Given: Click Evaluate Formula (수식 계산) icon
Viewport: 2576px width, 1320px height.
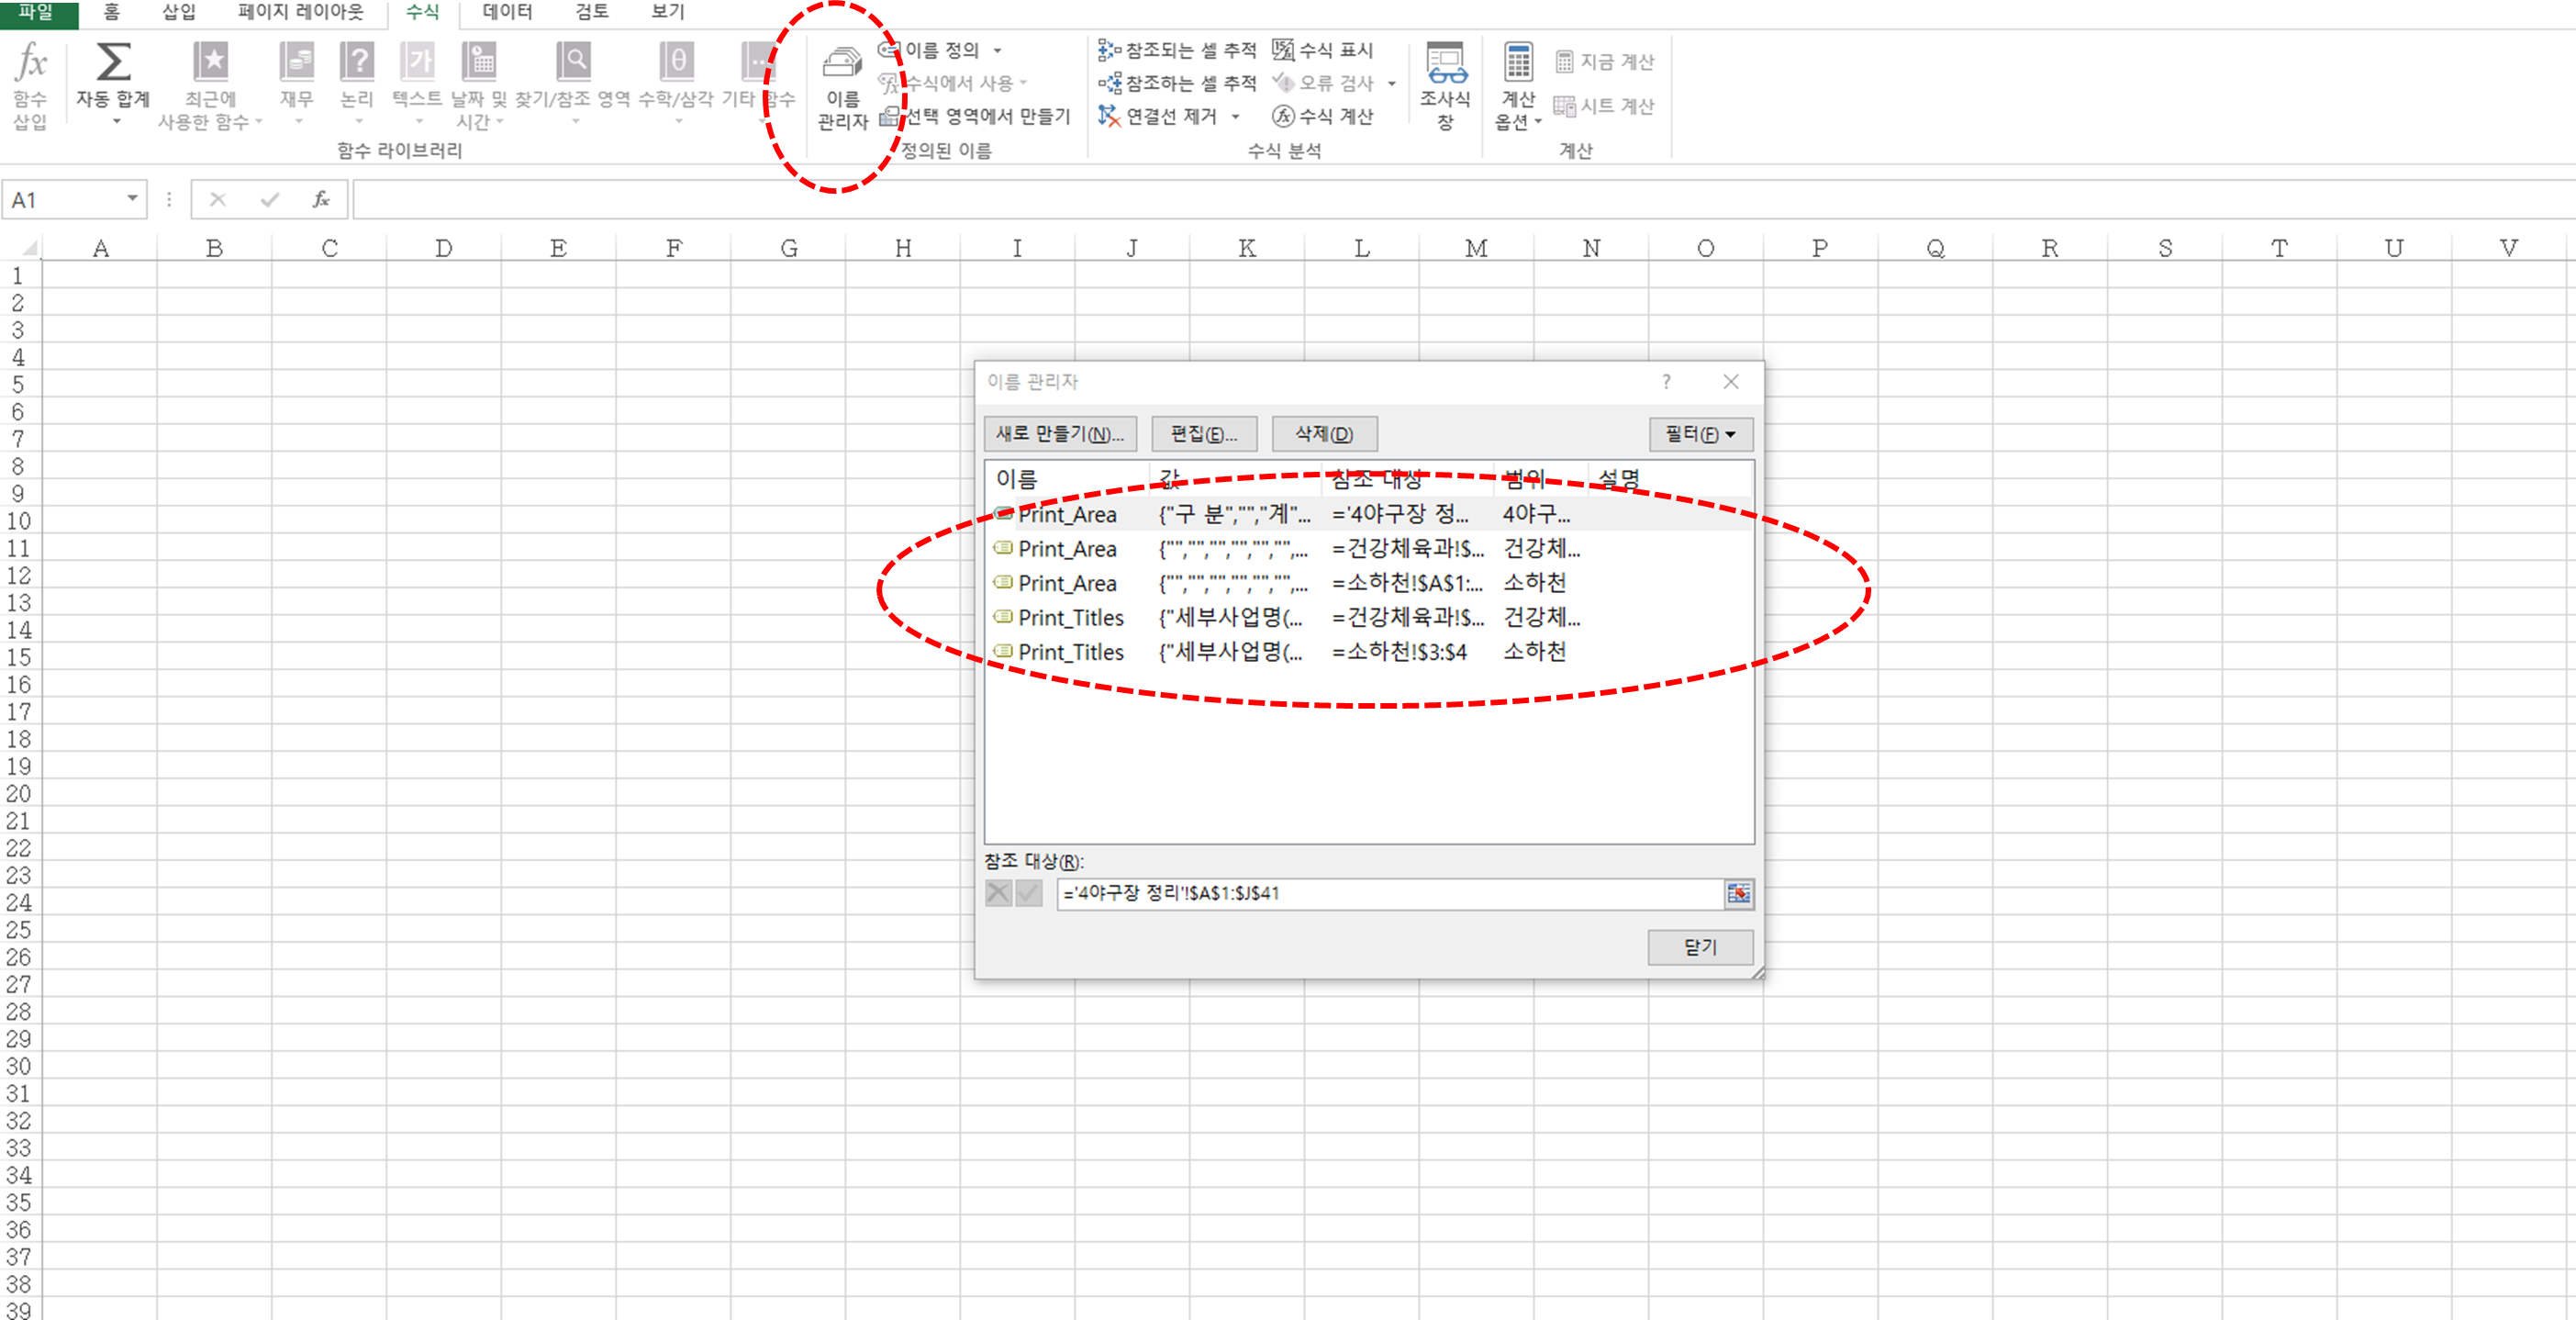Looking at the screenshot, I should pos(1283,116).
